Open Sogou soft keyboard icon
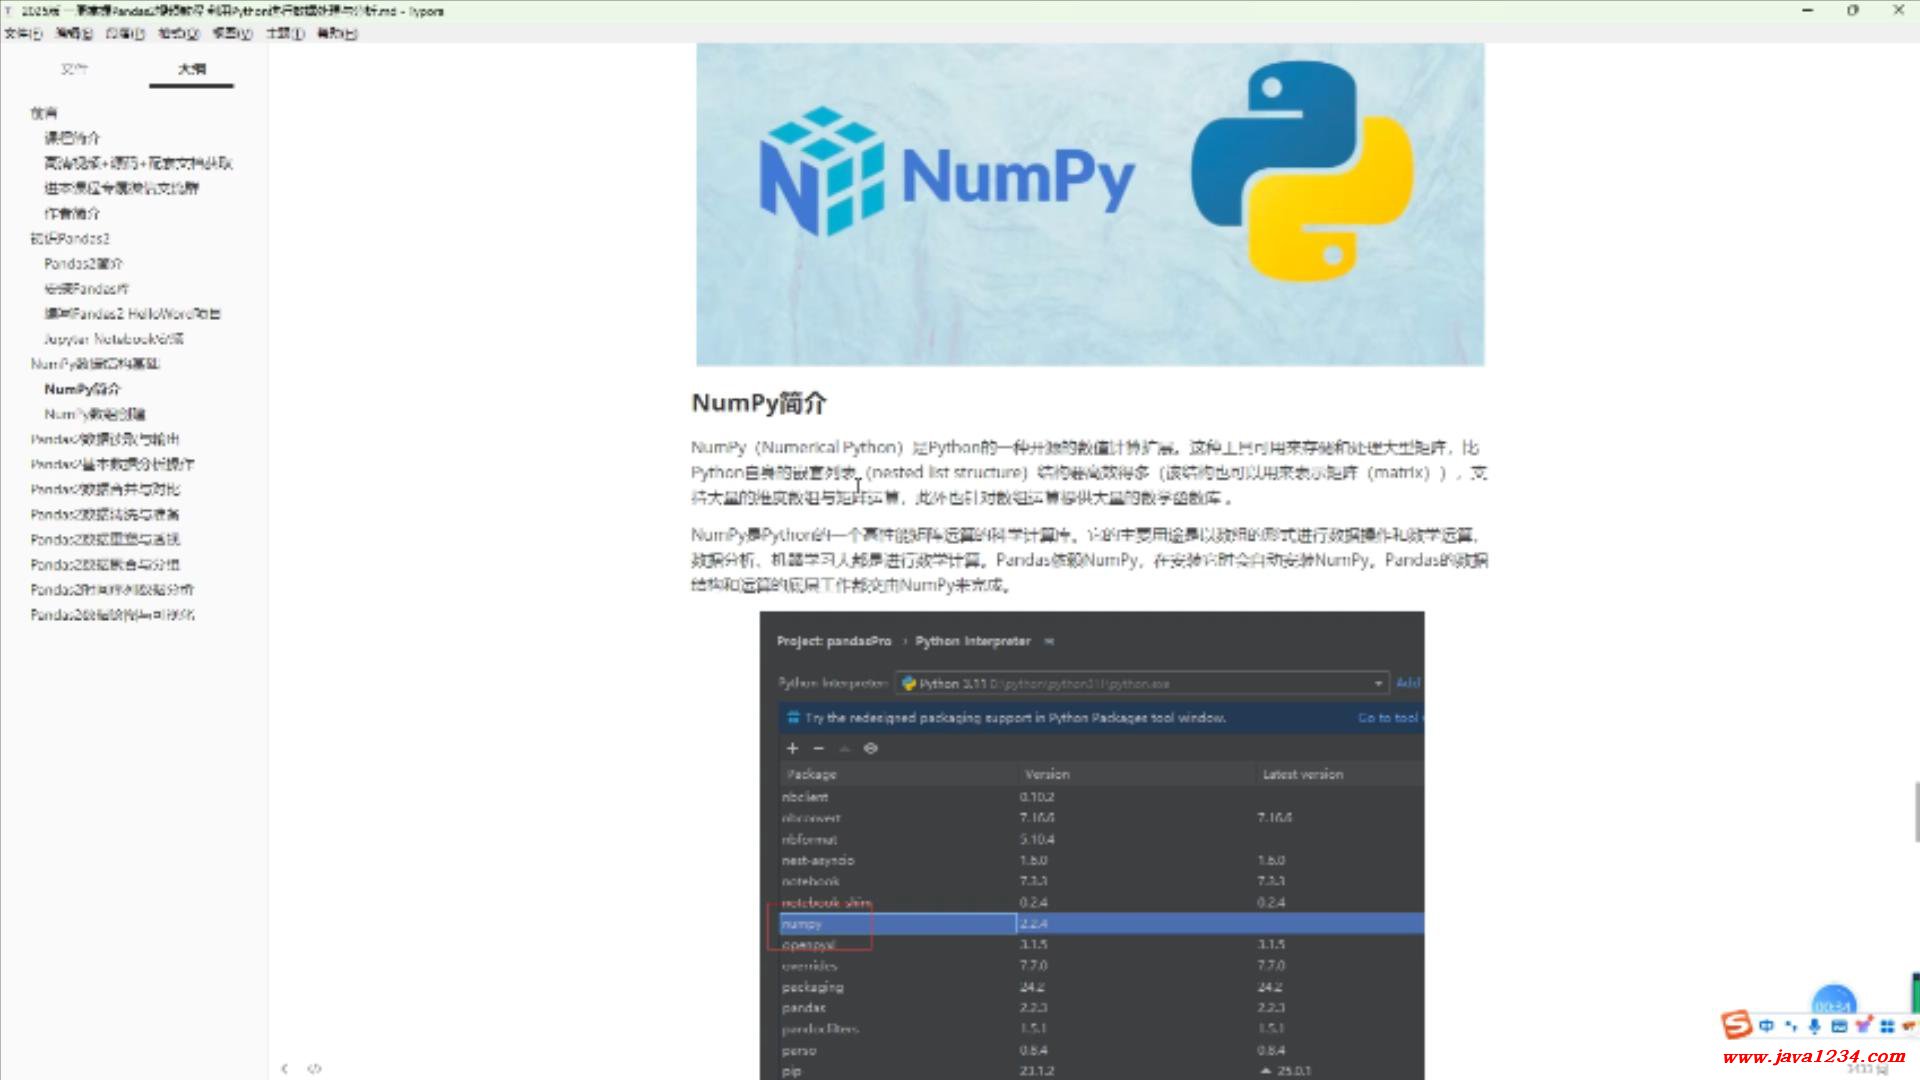Screen dimensions: 1920x1080 click(x=1839, y=1026)
